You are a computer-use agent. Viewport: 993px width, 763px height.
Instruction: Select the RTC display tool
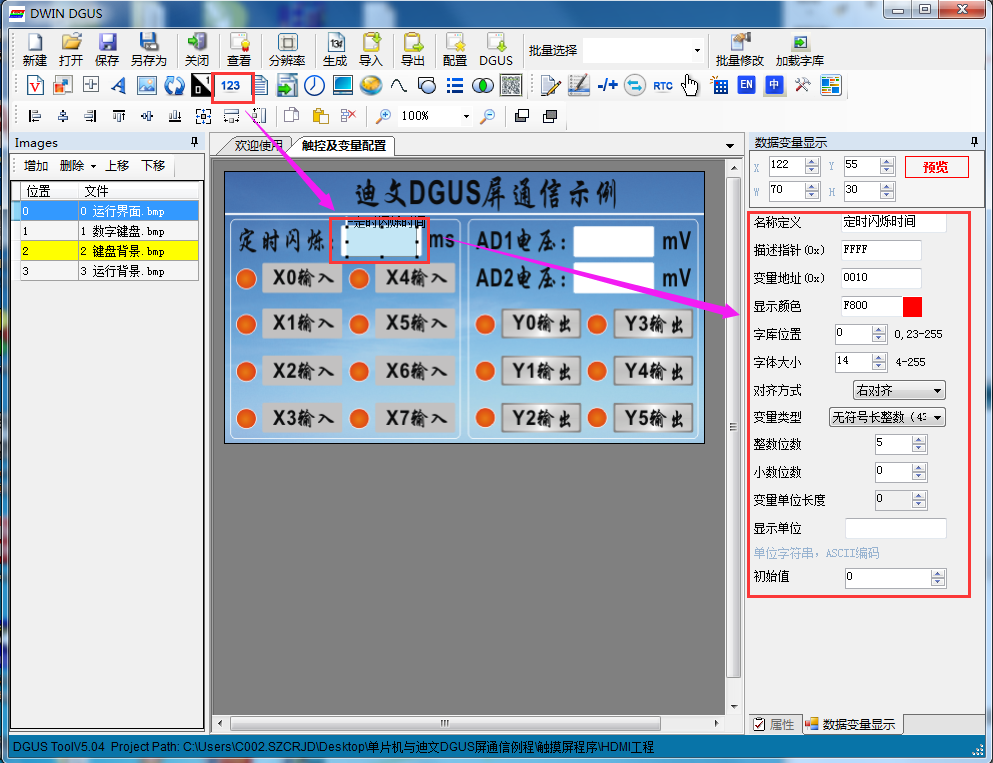pyautogui.click(x=662, y=85)
